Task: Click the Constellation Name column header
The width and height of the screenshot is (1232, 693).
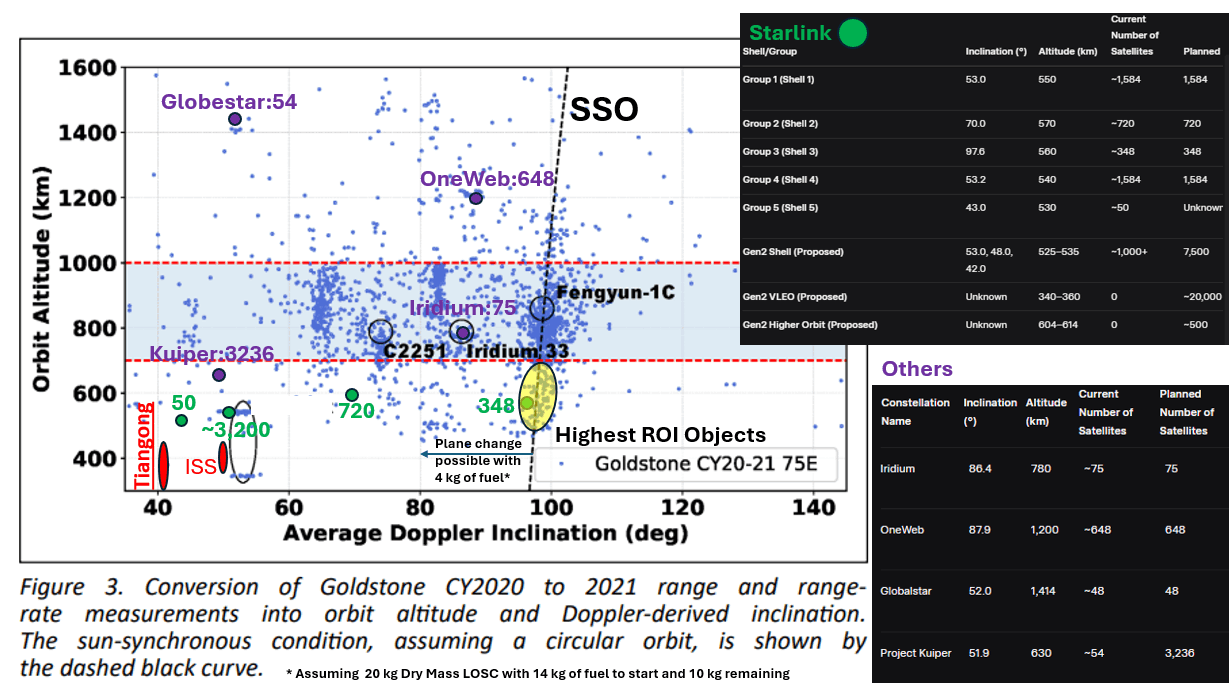Action: [x=915, y=411]
